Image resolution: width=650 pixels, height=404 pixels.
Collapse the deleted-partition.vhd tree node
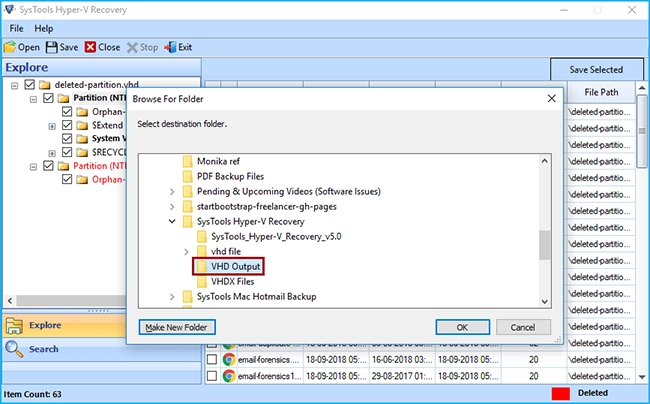15,86
